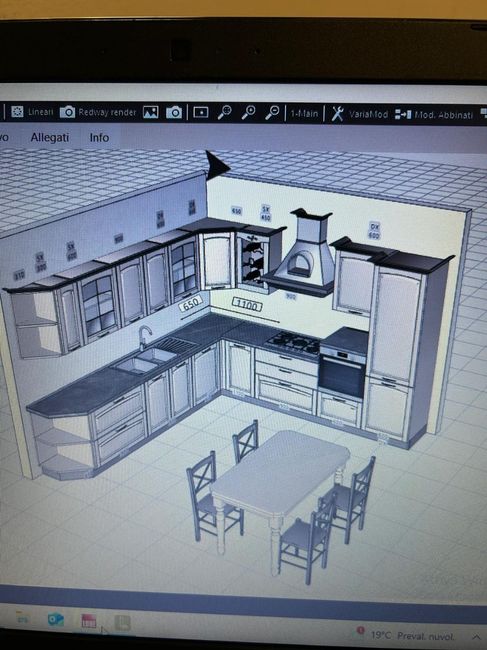The image size is (487, 650).
Task: Click the VariaMod wrench and screwdriver icon
Action: [337, 114]
